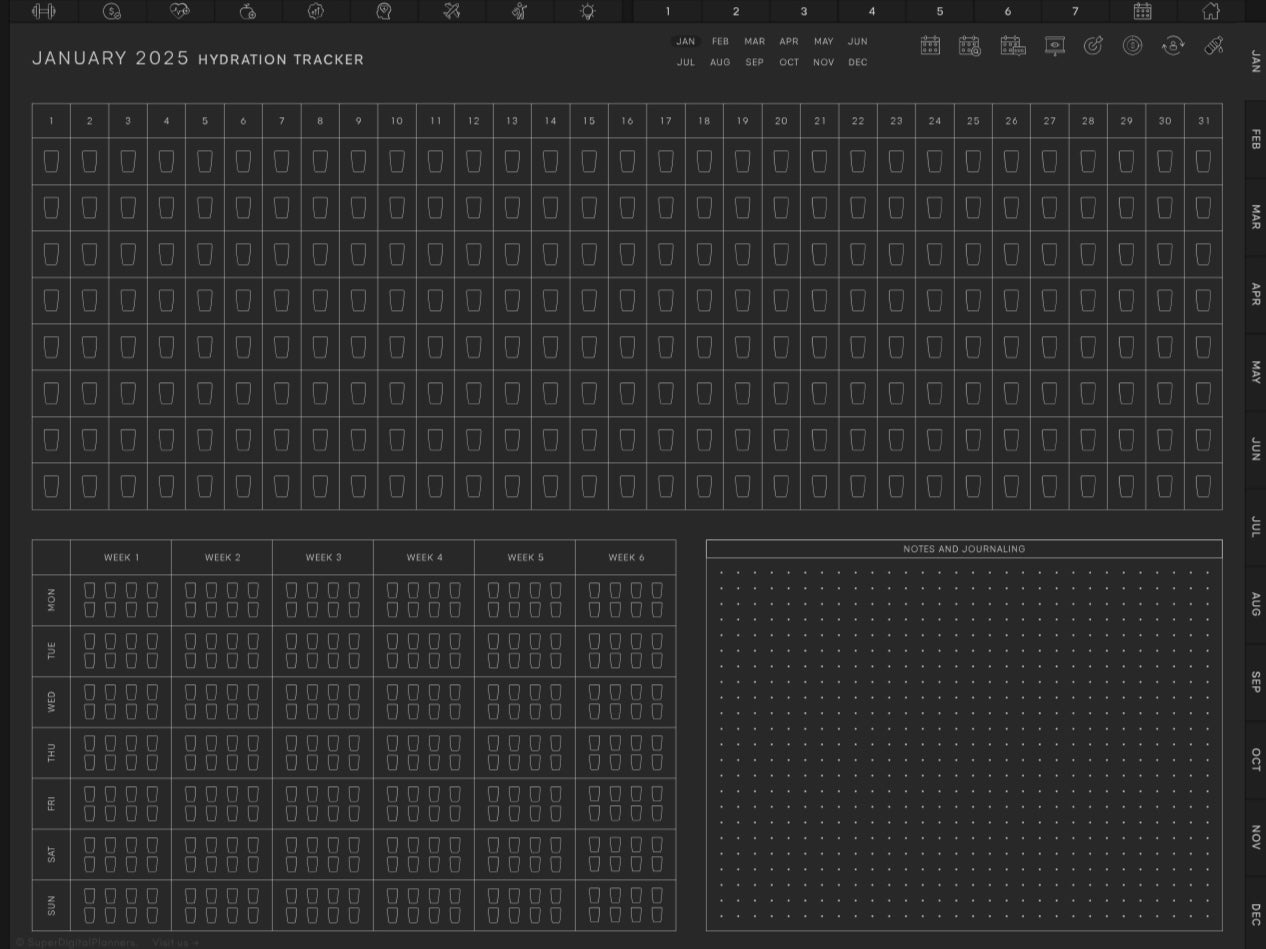Switch to the FEB side tab

click(x=1255, y=139)
